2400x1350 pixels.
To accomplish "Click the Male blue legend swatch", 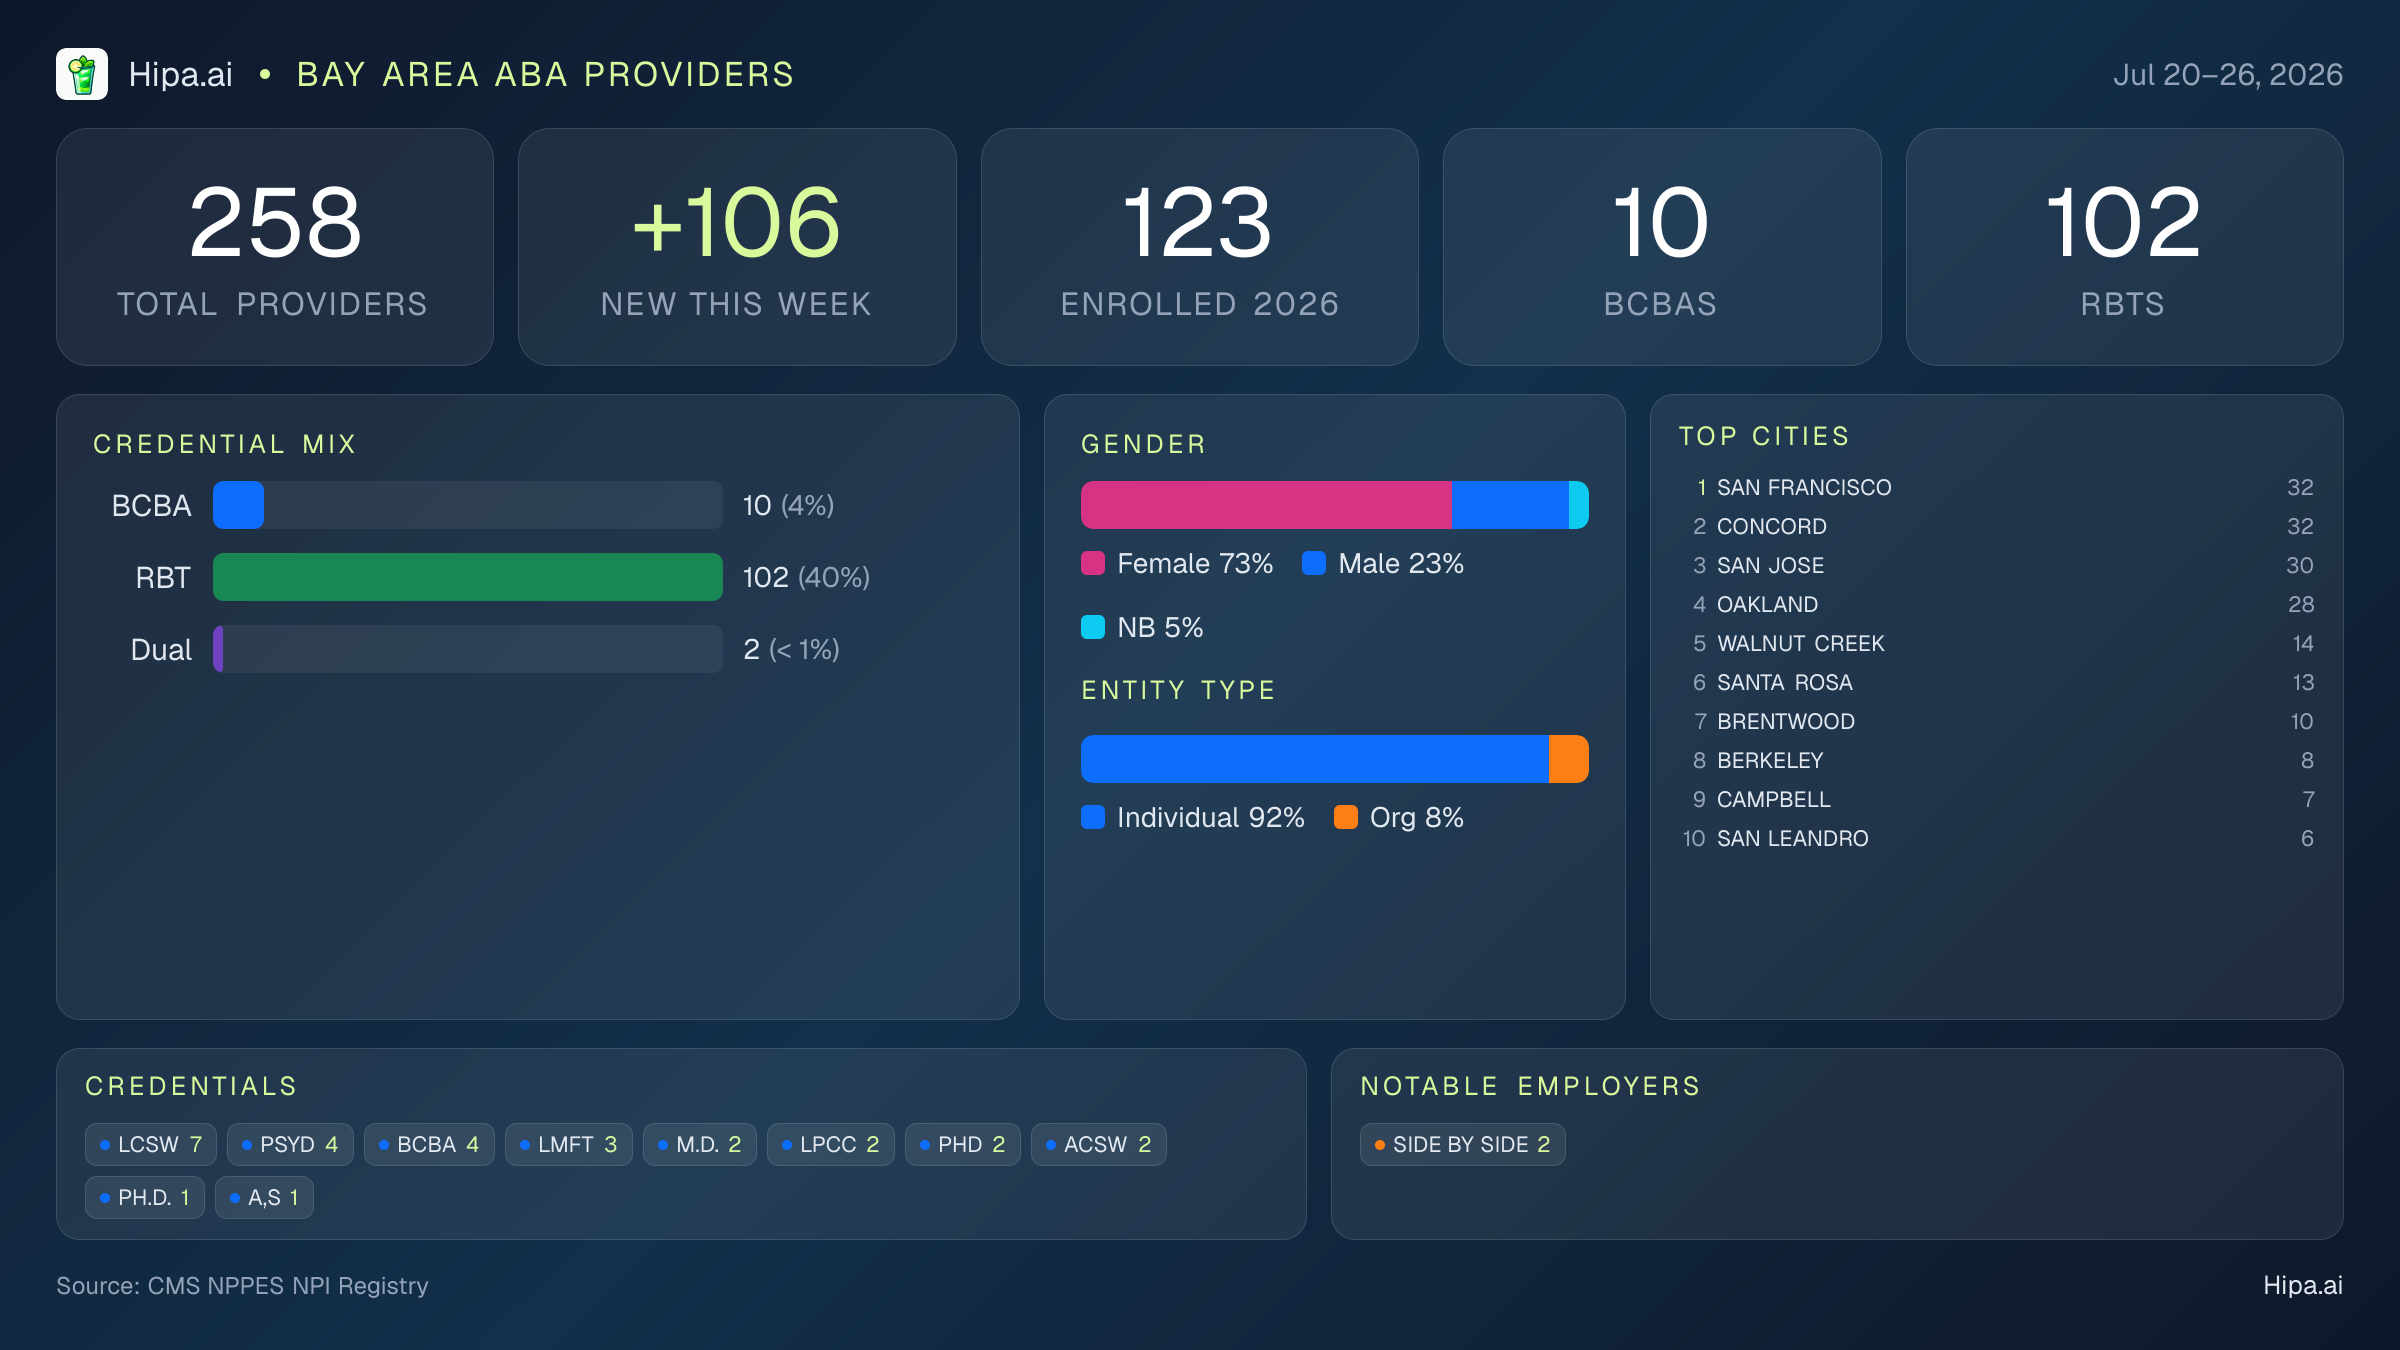I will click(1314, 563).
